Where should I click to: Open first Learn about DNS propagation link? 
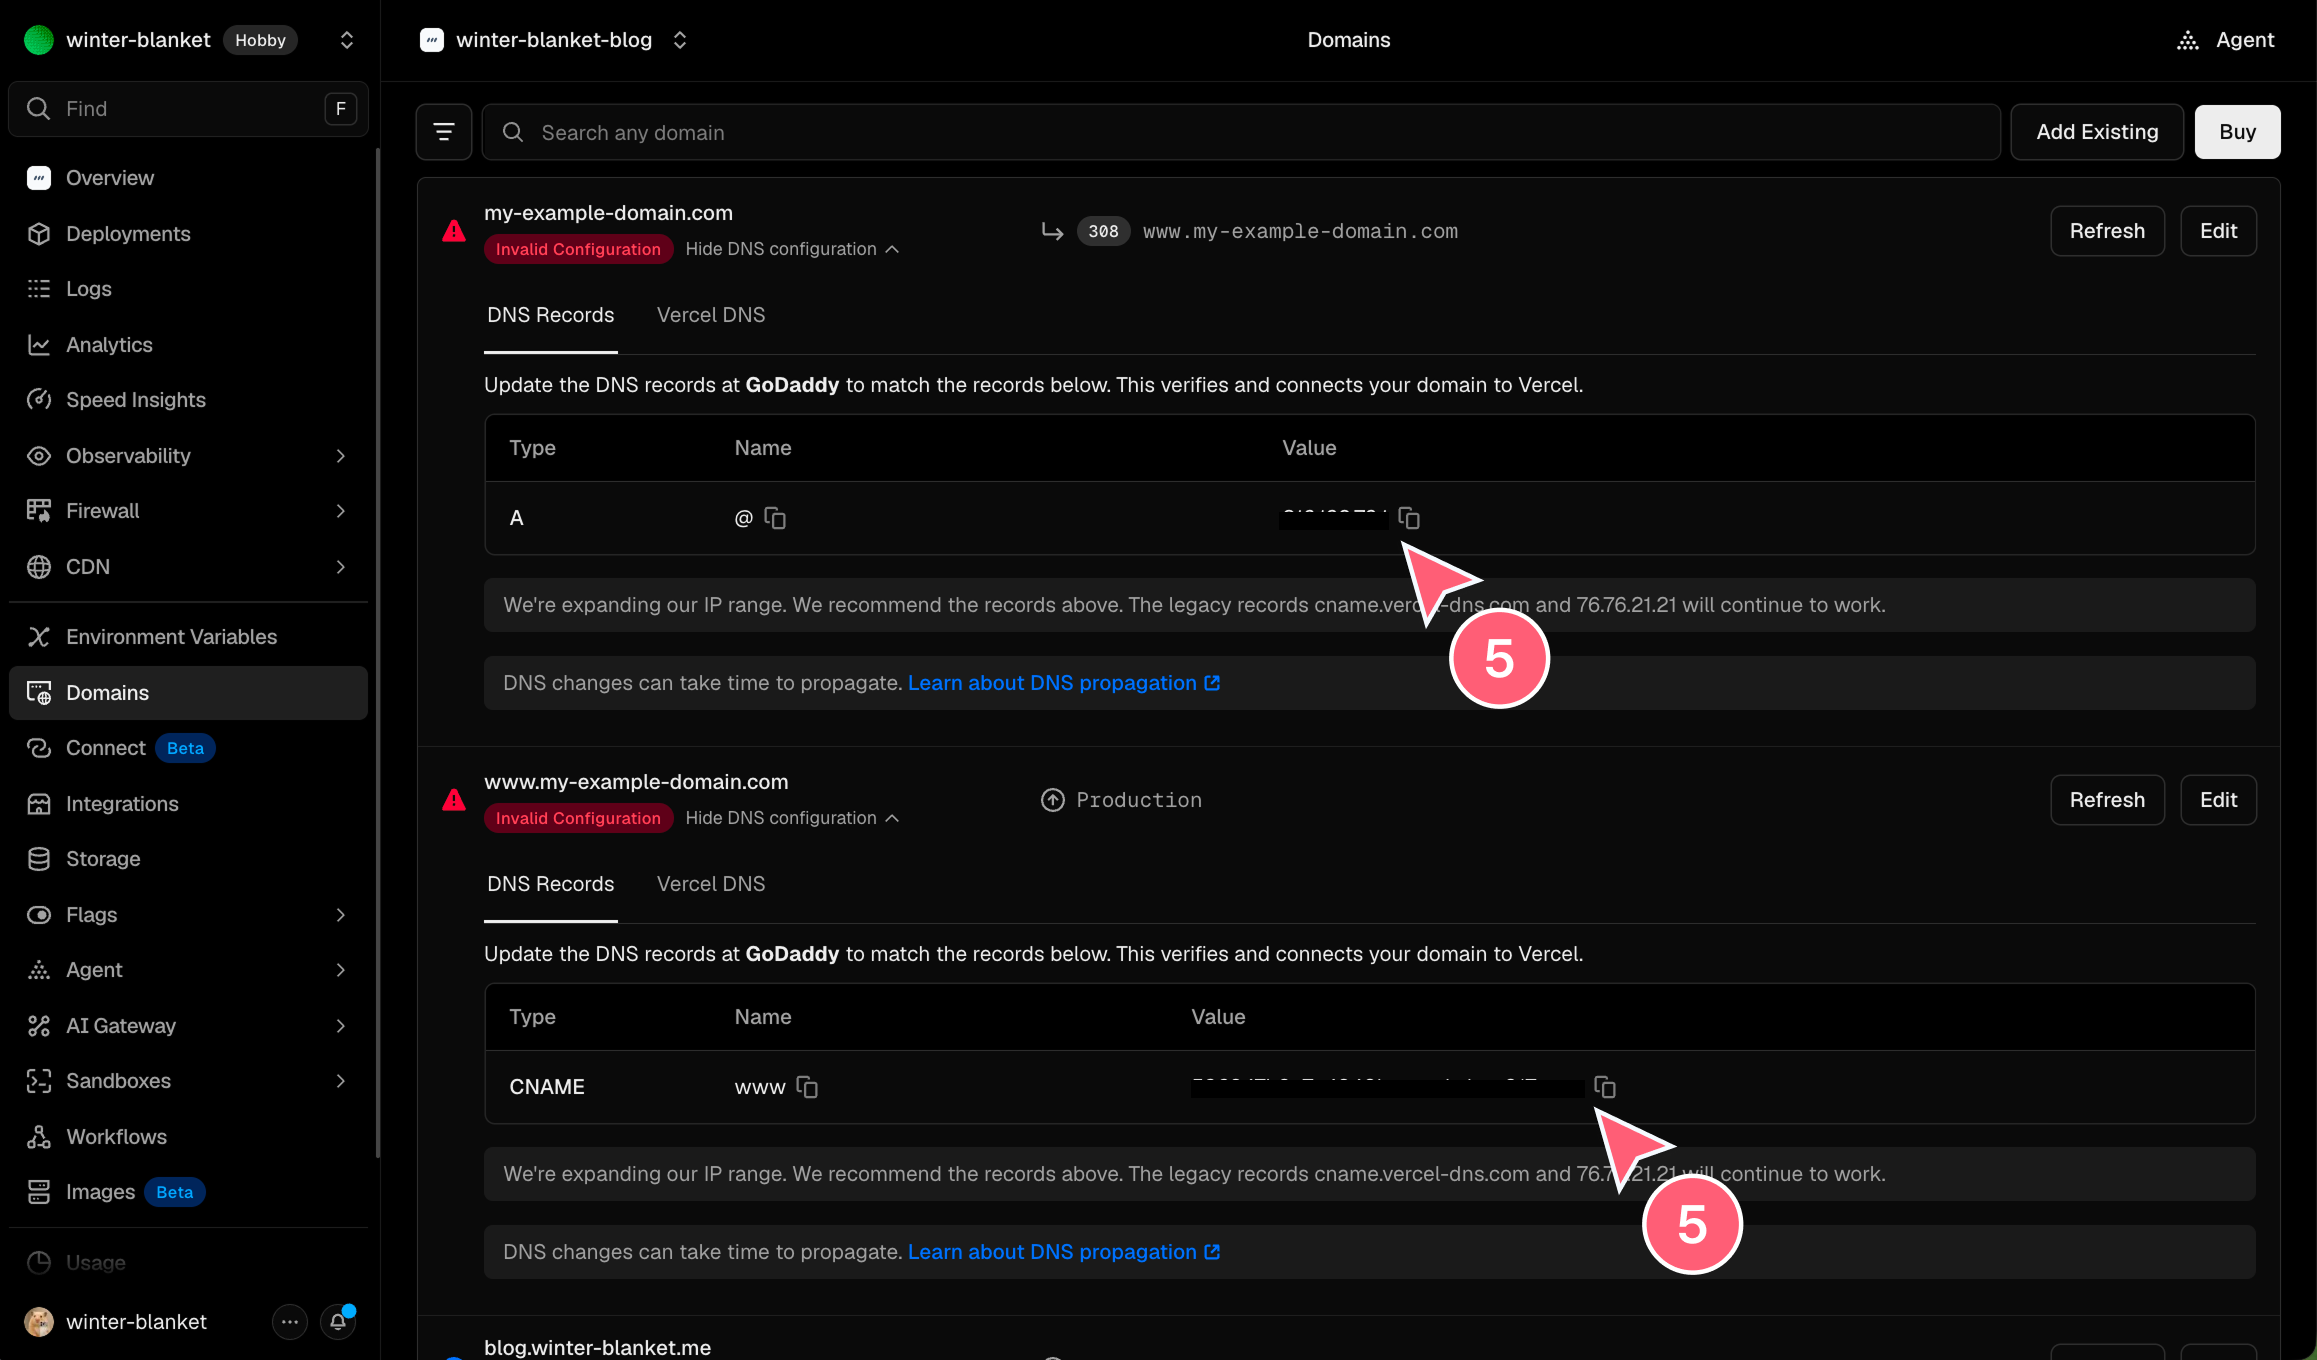1064,683
